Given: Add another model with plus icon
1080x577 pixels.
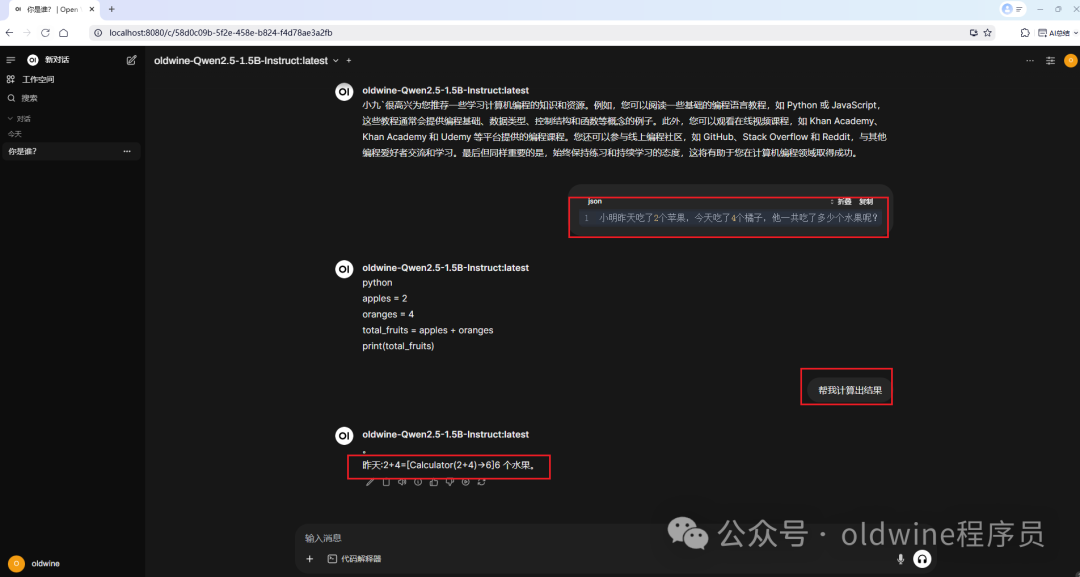Looking at the screenshot, I should coord(349,61).
